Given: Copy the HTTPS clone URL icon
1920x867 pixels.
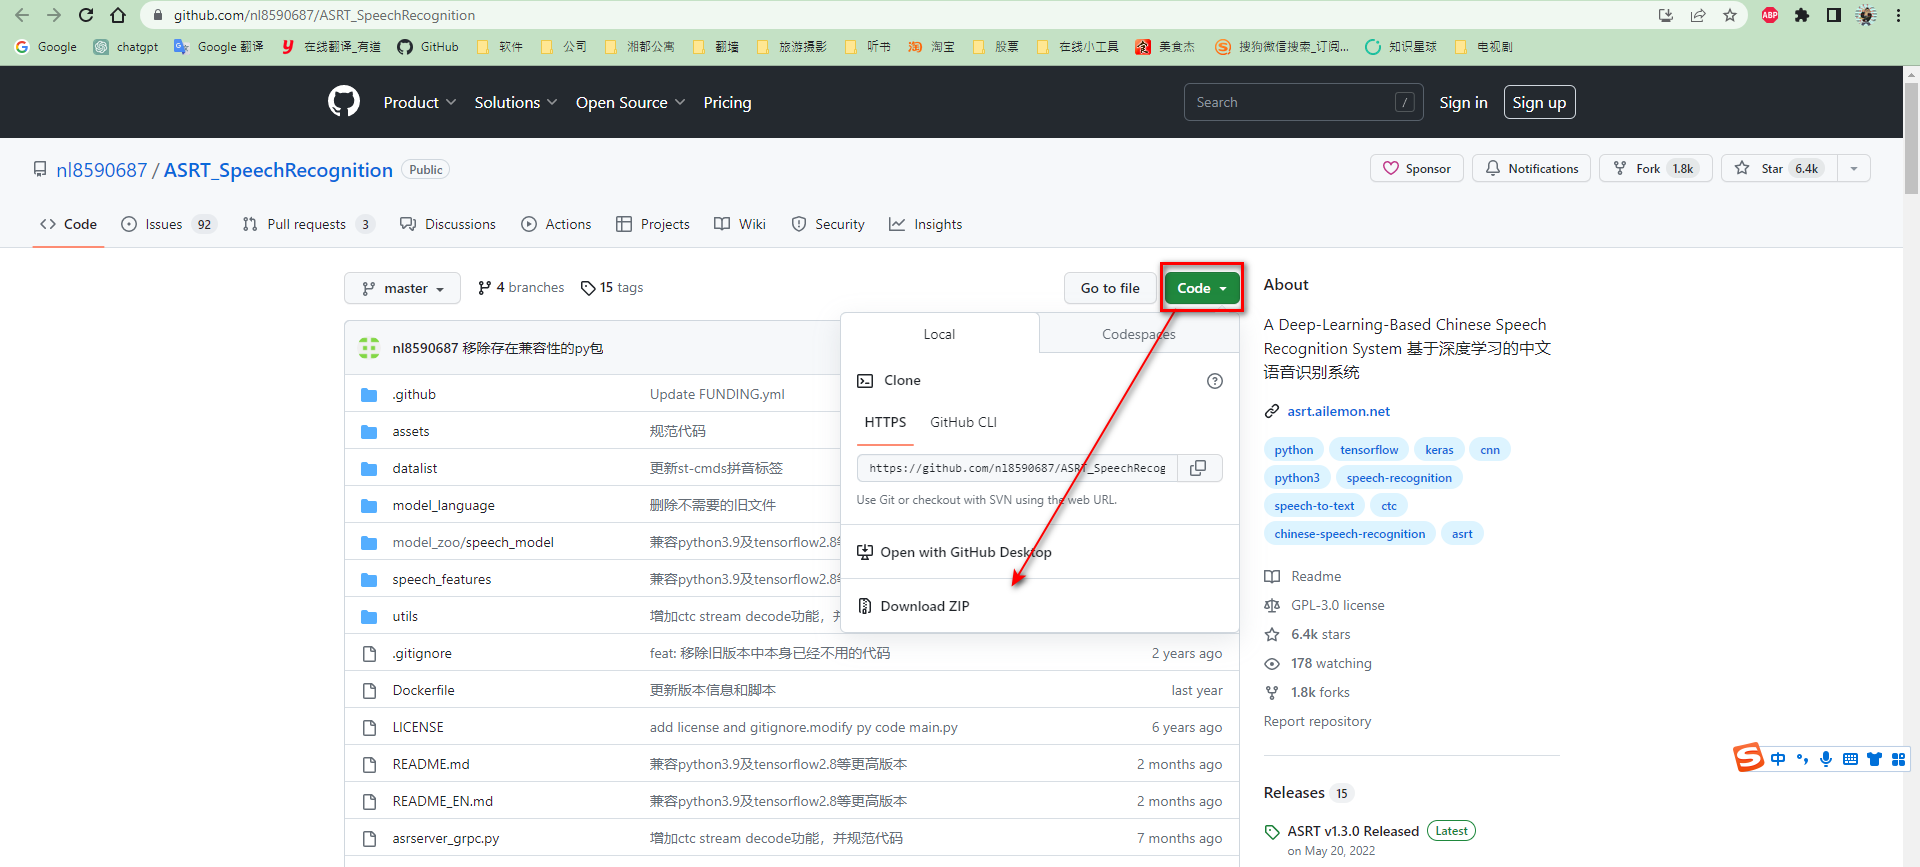Looking at the screenshot, I should 1198,468.
